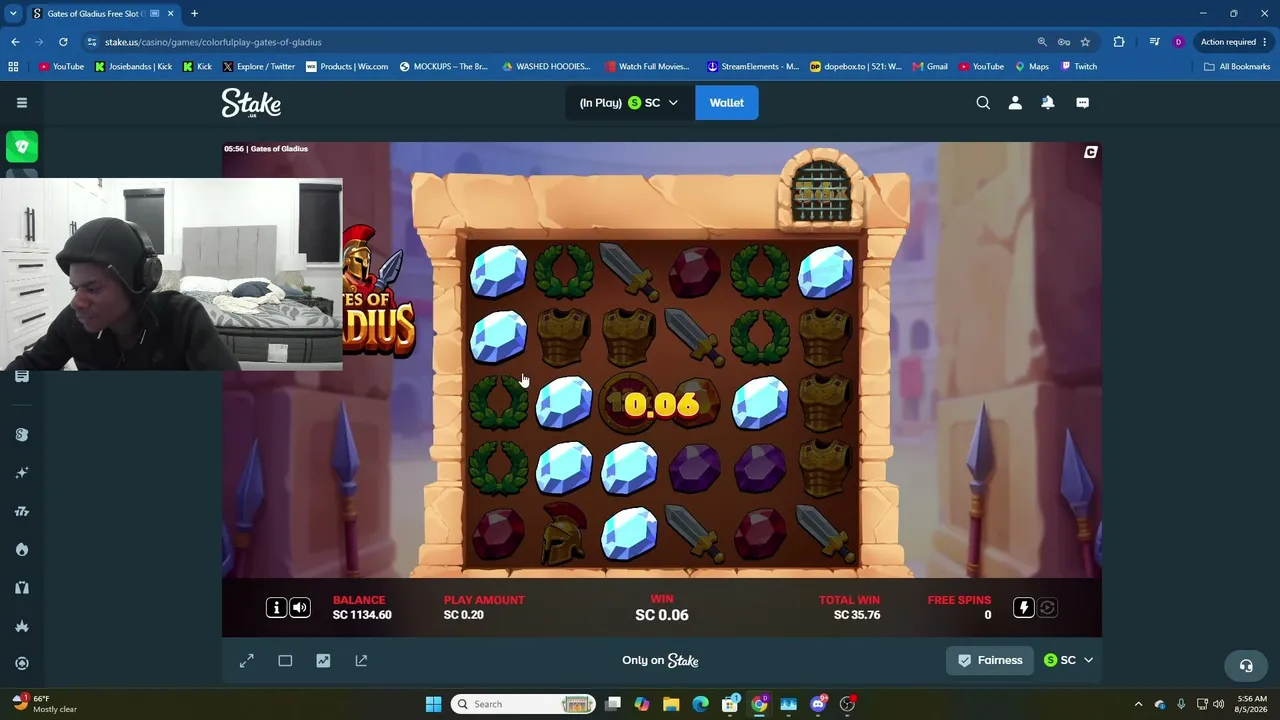This screenshot has width=1280, height=720.
Task: Open live support headset button
Action: pos(1246,665)
